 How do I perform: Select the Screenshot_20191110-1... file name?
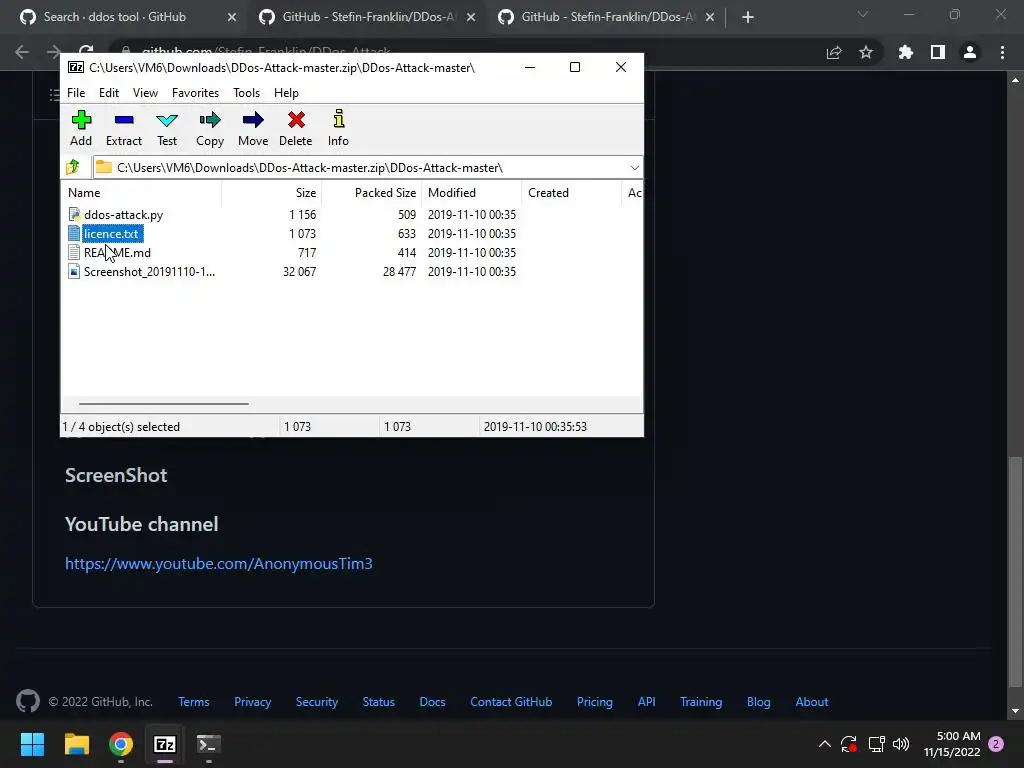point(149,271)
